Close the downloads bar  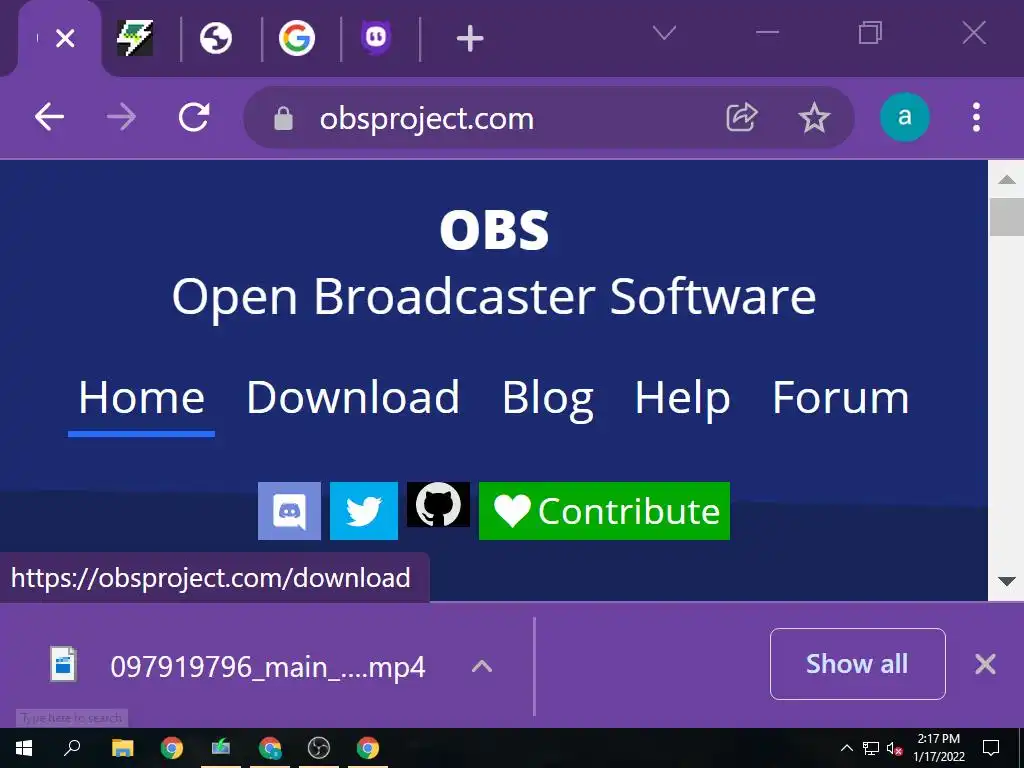(x=985, y=664)
